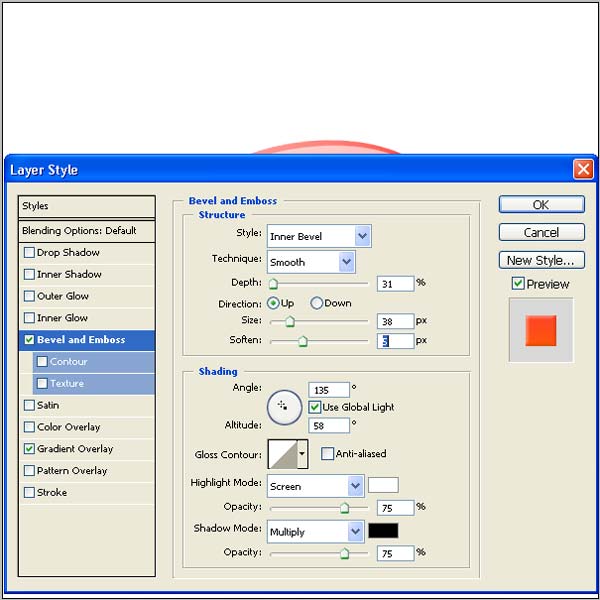This screenshot has width=600, height=600.
Task: Select the Up direction radio button
Action: click(273, 303)
